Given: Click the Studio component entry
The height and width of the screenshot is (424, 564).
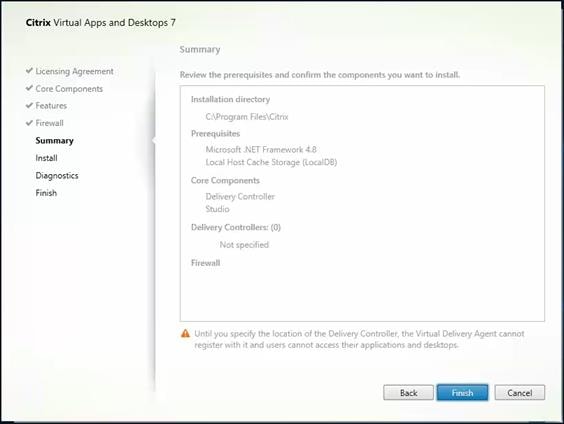Looking at the screenshot, I should [x=217, y=209].
